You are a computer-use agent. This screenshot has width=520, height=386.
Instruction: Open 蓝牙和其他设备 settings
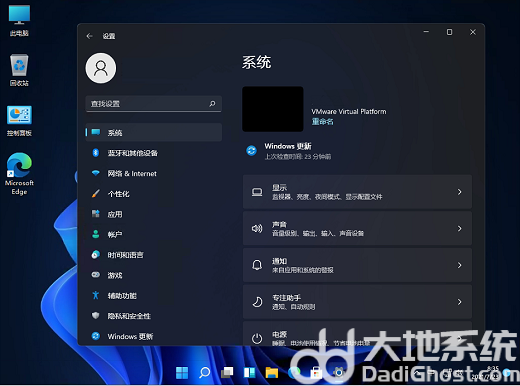pos(154,153)
